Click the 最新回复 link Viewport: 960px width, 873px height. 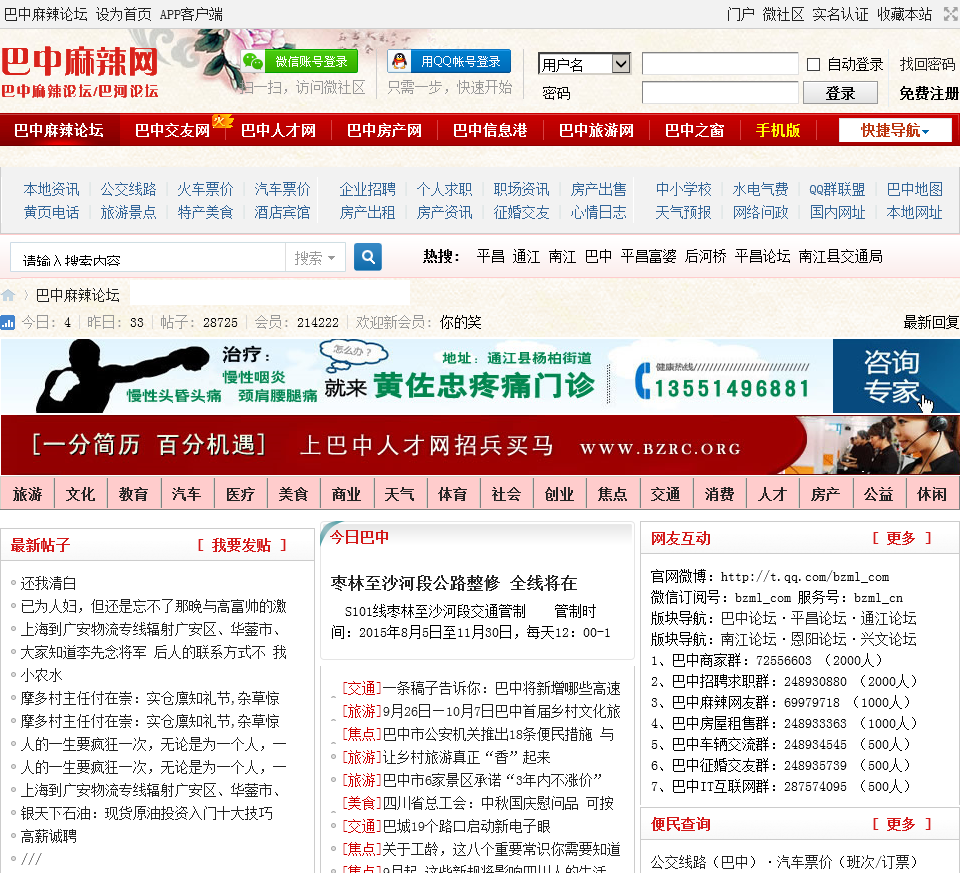click(931, 323)
